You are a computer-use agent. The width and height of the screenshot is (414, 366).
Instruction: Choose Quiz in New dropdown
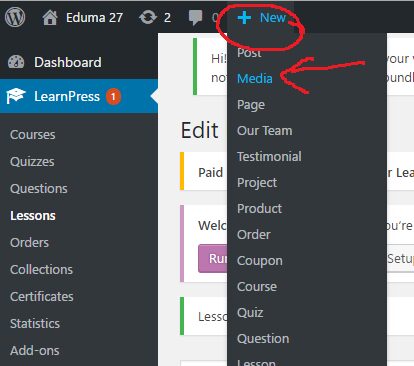point(250,313)
